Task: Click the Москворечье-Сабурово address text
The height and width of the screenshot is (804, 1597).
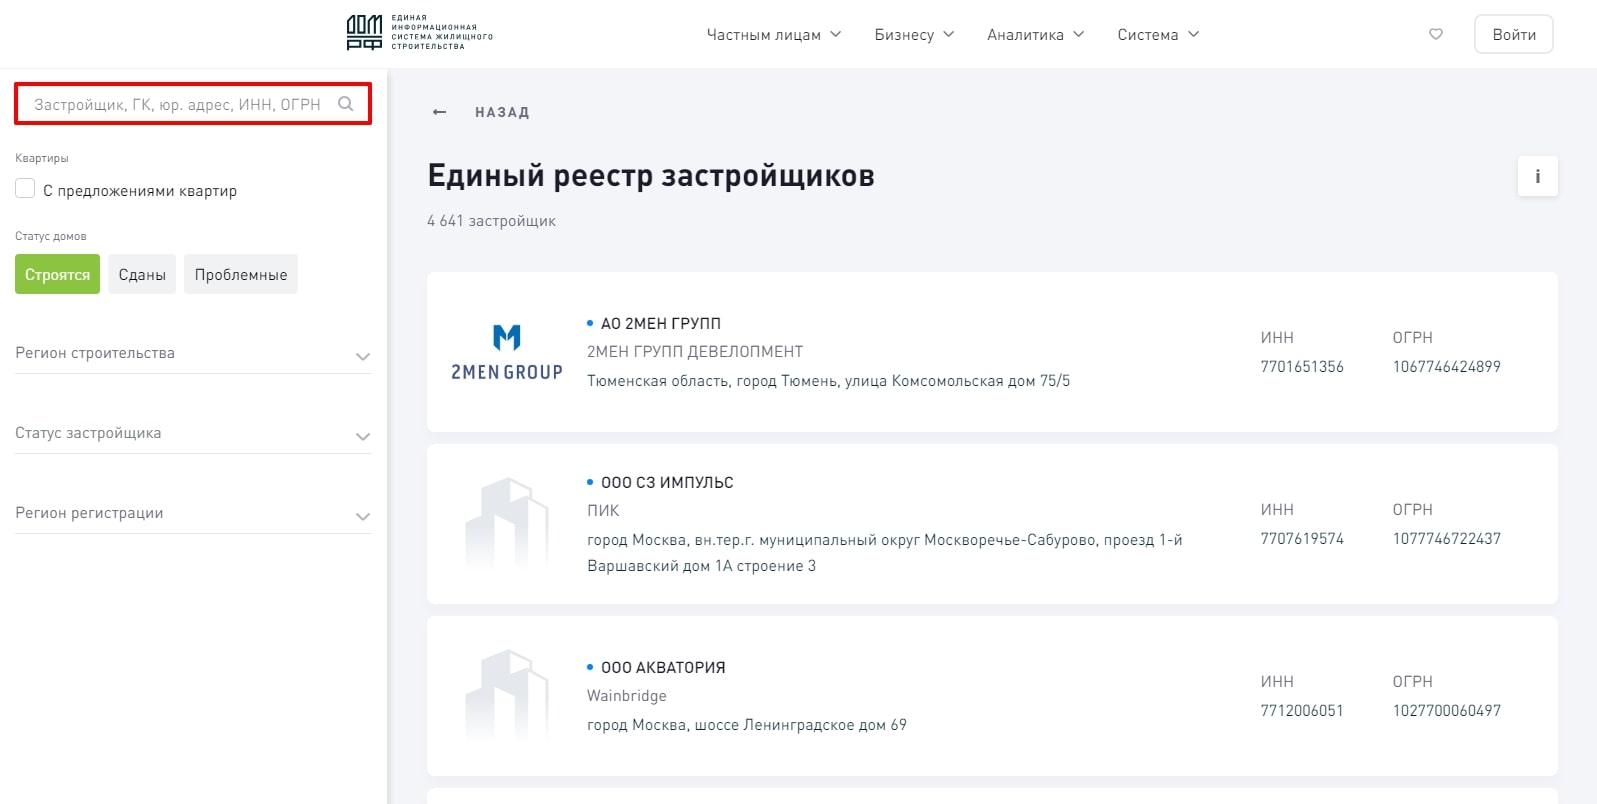Action: (884, 553)
